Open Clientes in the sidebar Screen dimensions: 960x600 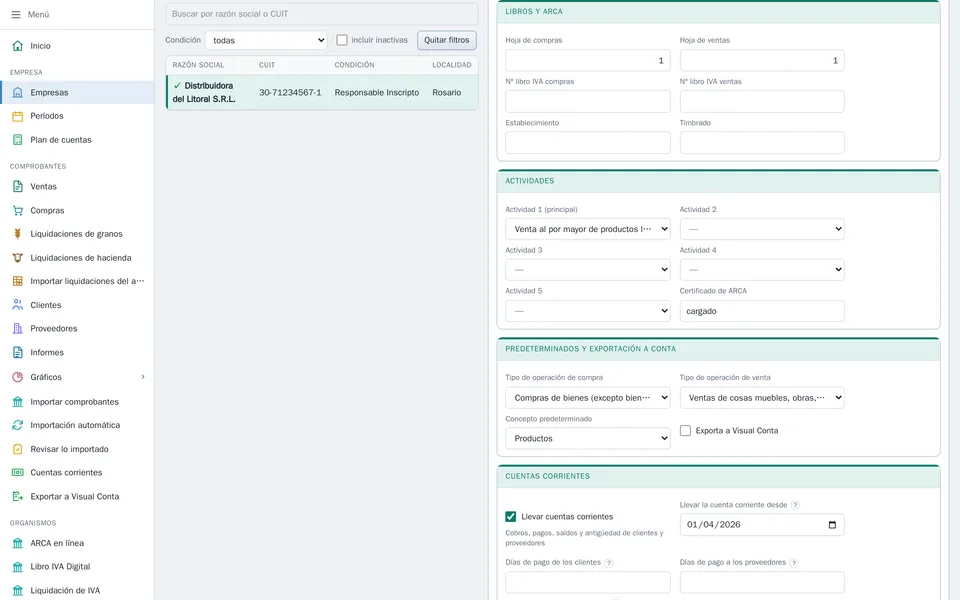[77, 305]
